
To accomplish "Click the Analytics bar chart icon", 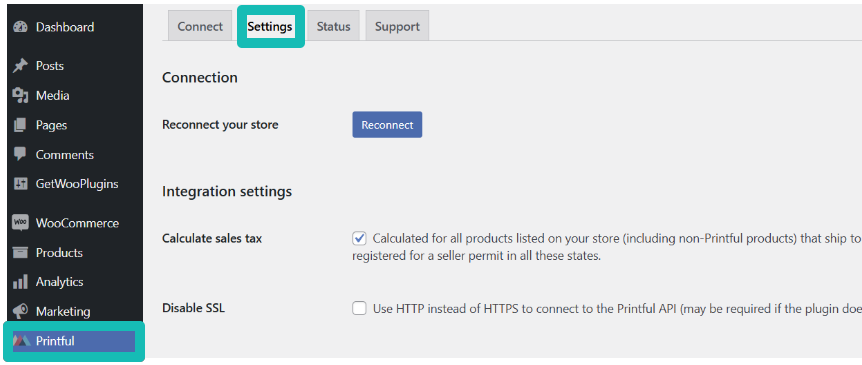I will (20, 282).
